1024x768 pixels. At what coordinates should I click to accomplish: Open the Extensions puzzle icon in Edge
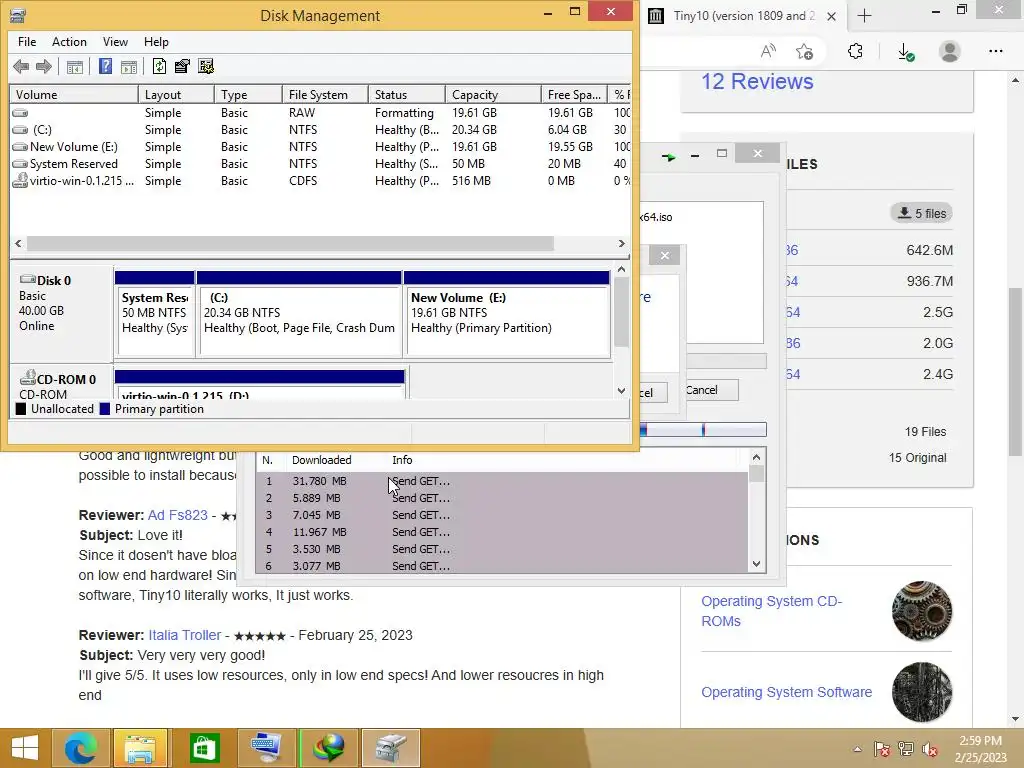(x=855, y=51)
